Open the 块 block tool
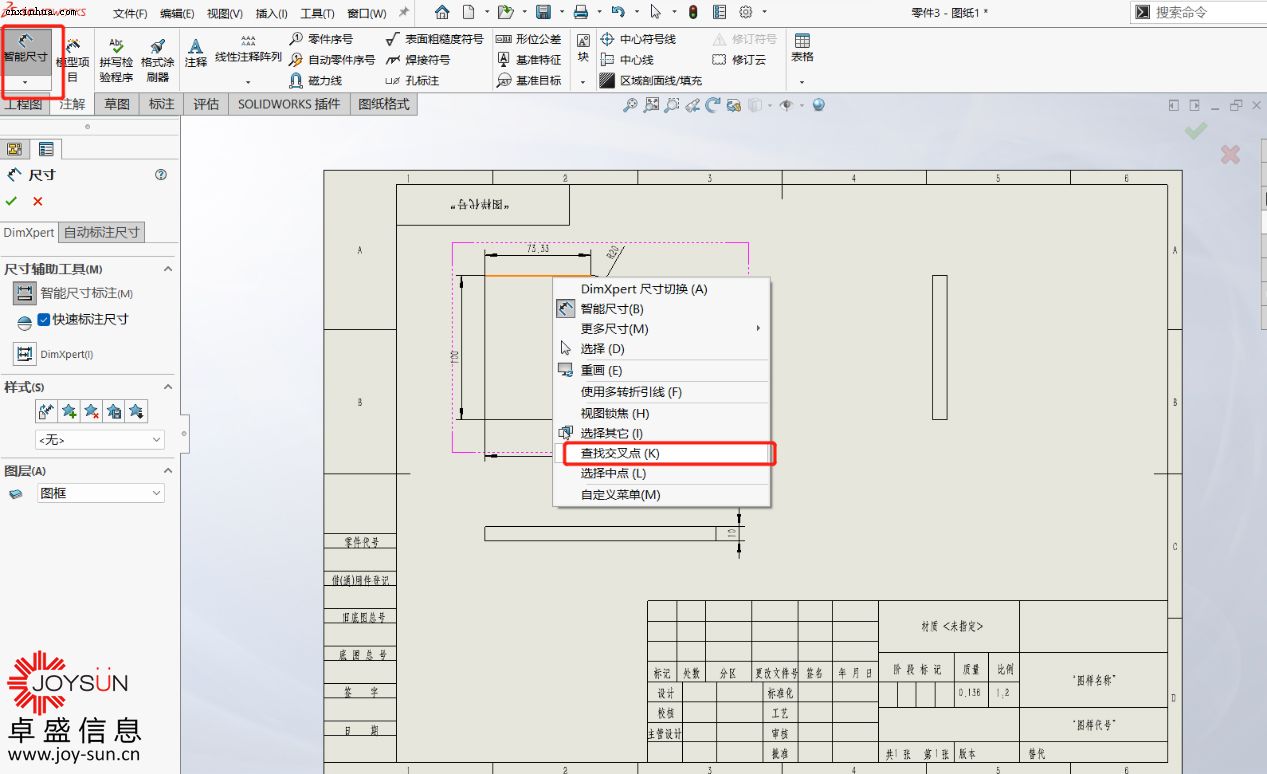Screen dimensions: 1267x774 [583, 48]
